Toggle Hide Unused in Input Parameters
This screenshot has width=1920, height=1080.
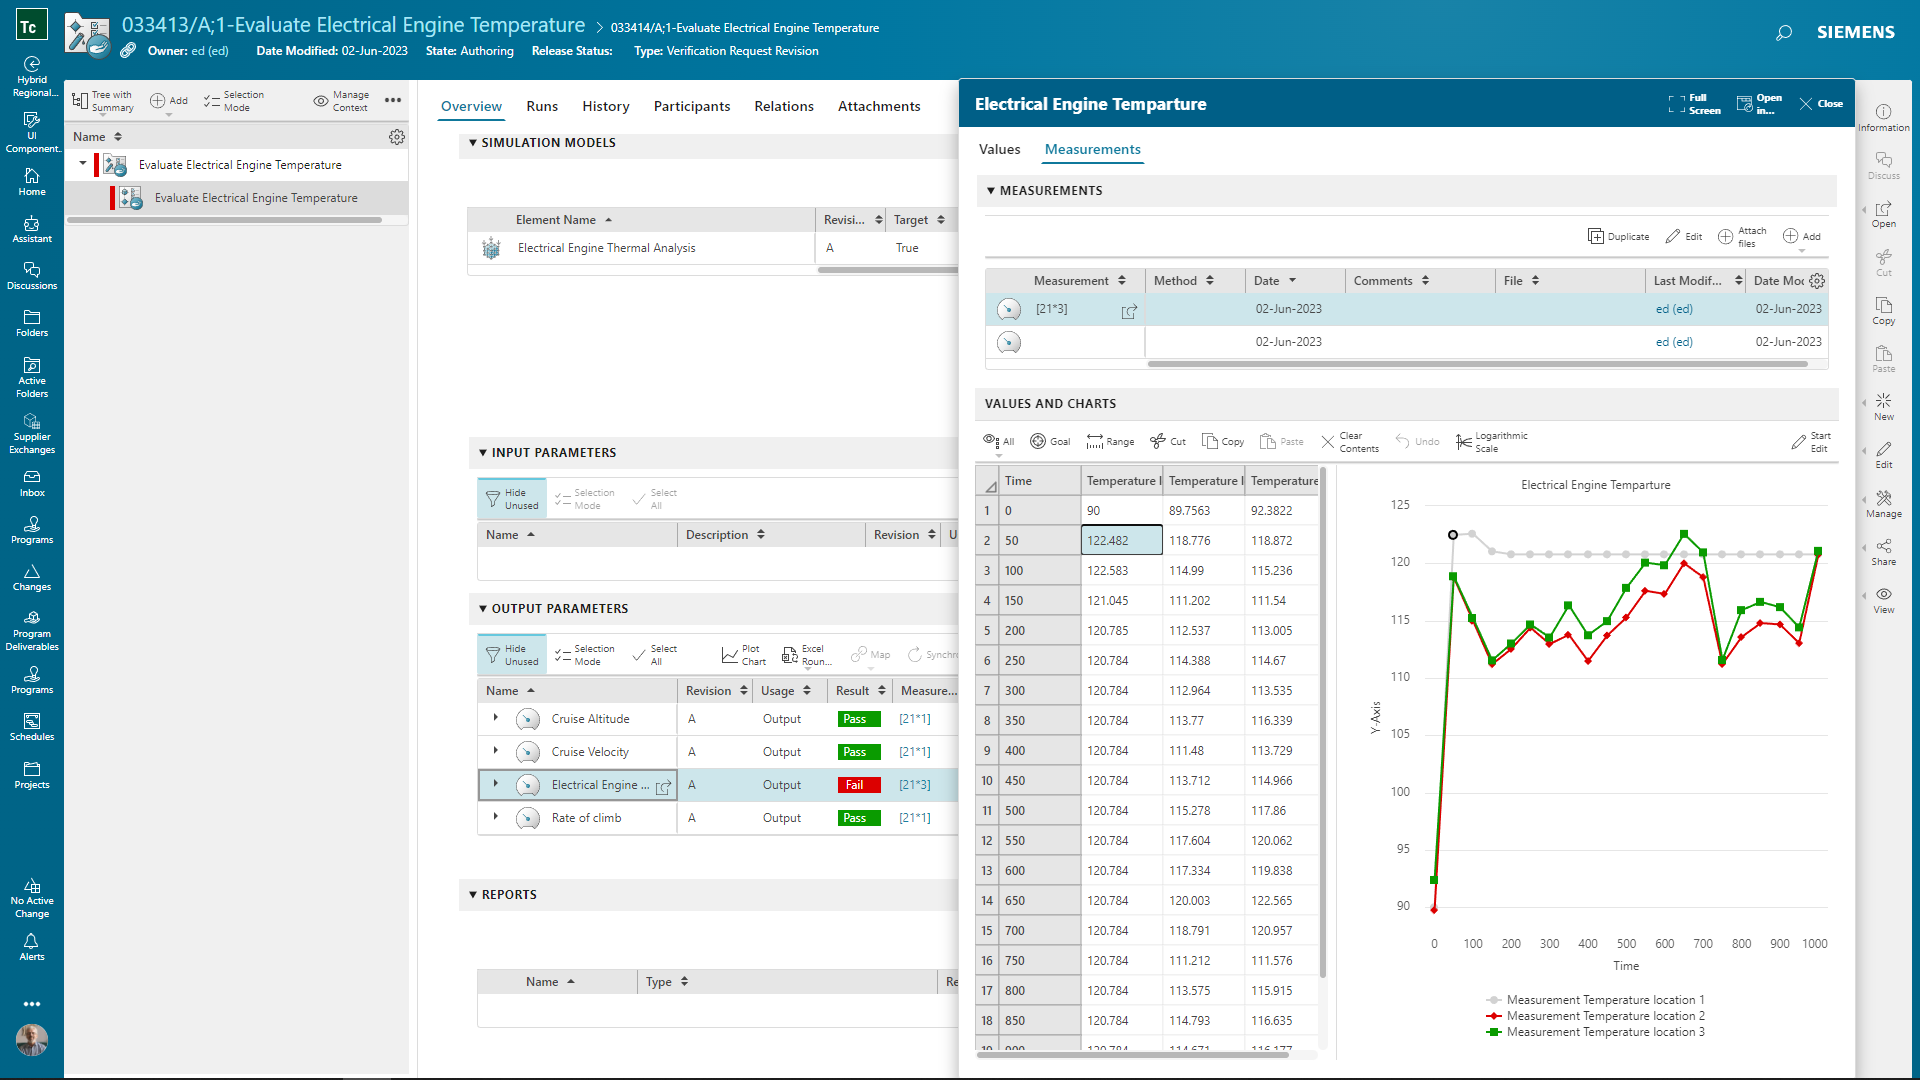point(511,497)
